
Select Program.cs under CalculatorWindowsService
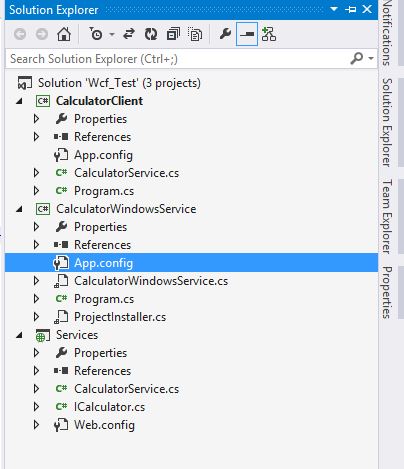pos(104,299)
